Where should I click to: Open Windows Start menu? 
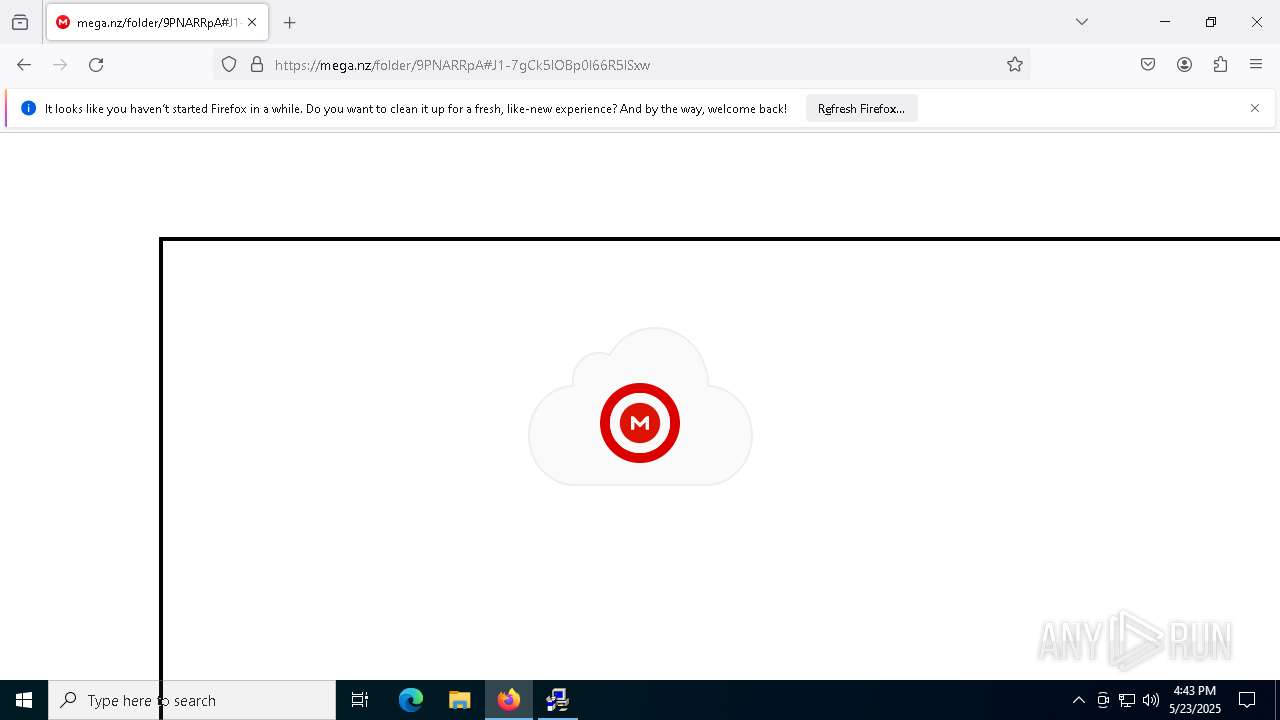24,700
